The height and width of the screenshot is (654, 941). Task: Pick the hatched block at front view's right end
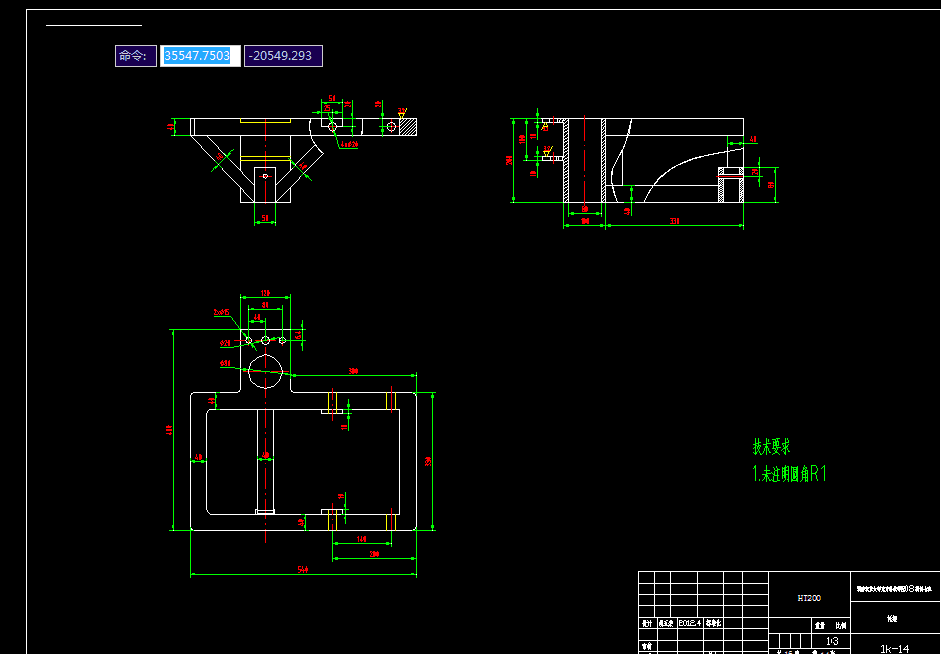point(408,127)
